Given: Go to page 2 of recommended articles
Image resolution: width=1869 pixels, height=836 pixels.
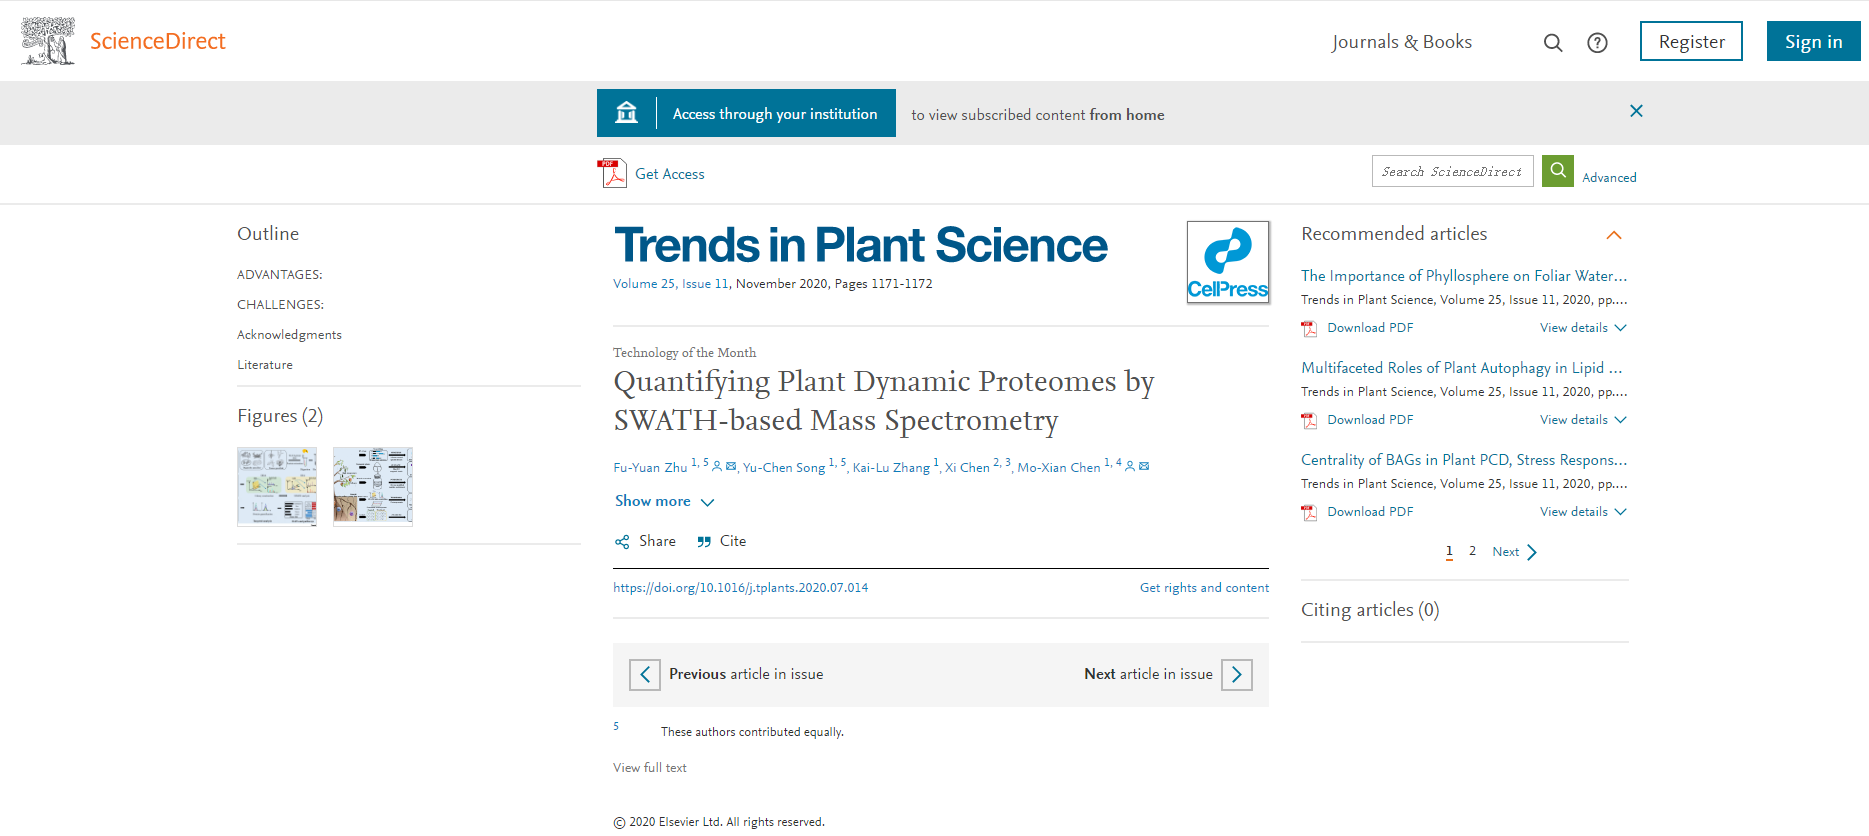Looking at the screenshot, I should point(1472,551).
